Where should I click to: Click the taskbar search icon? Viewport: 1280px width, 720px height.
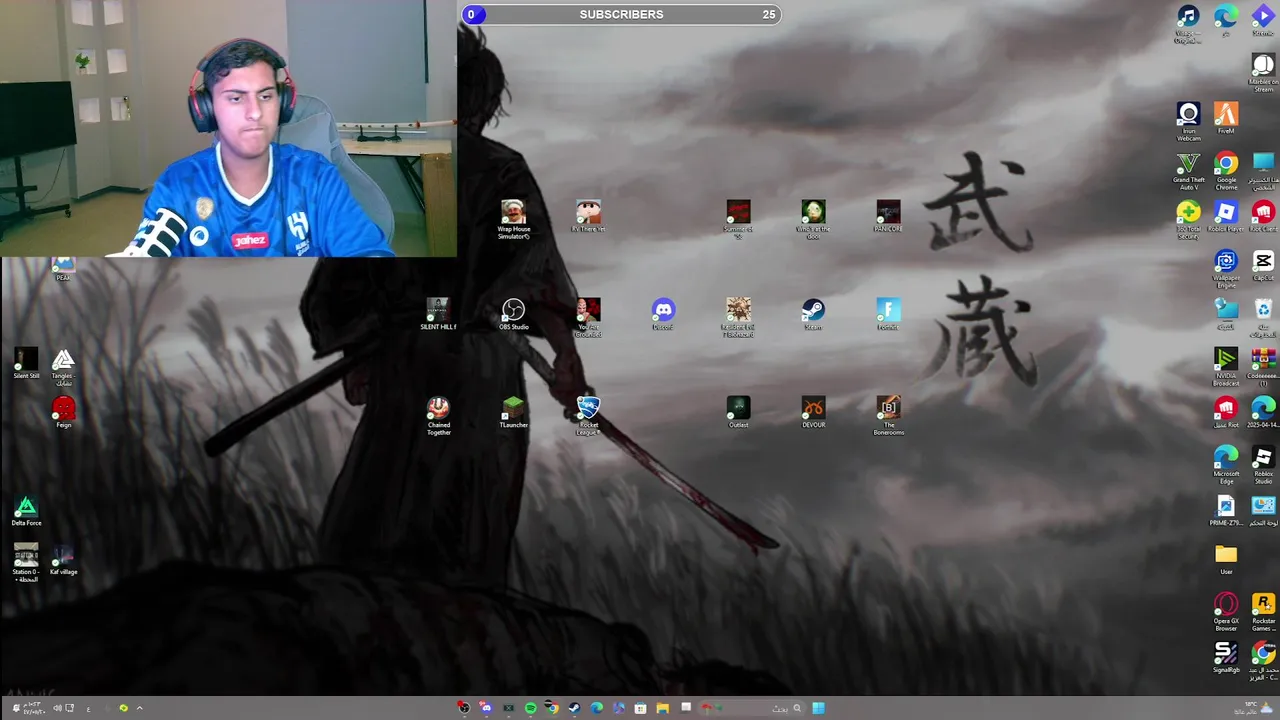pos(797,708)
